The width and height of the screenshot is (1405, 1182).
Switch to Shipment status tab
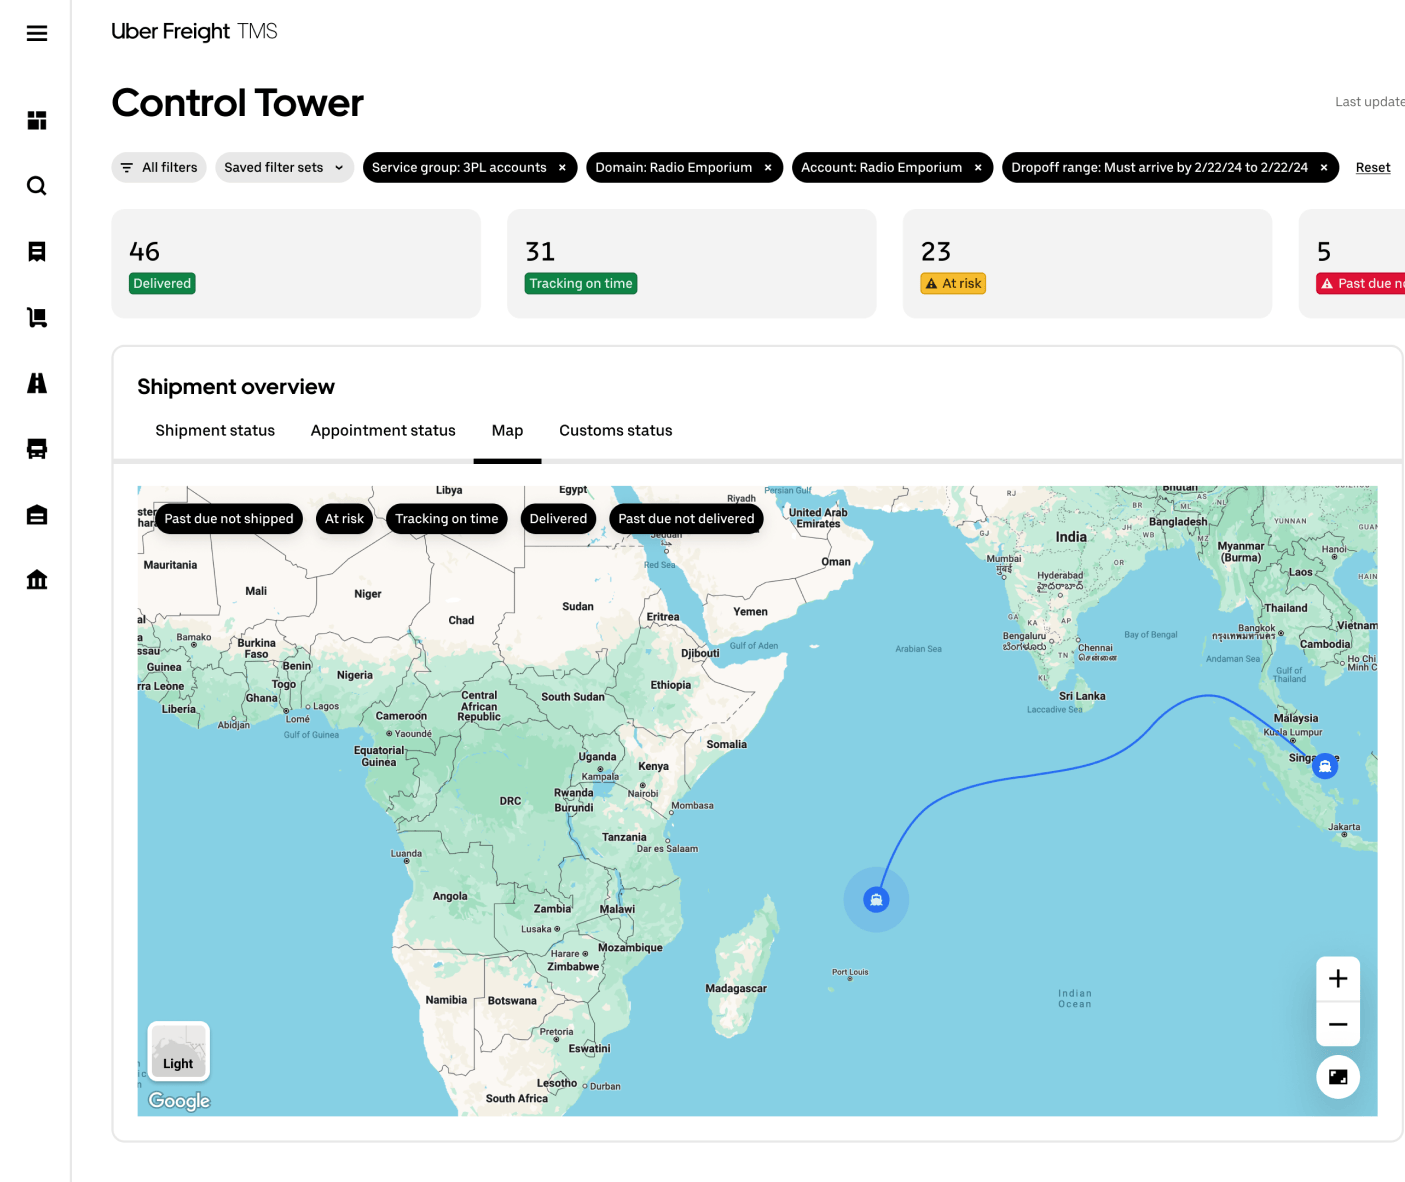point(215,431)
